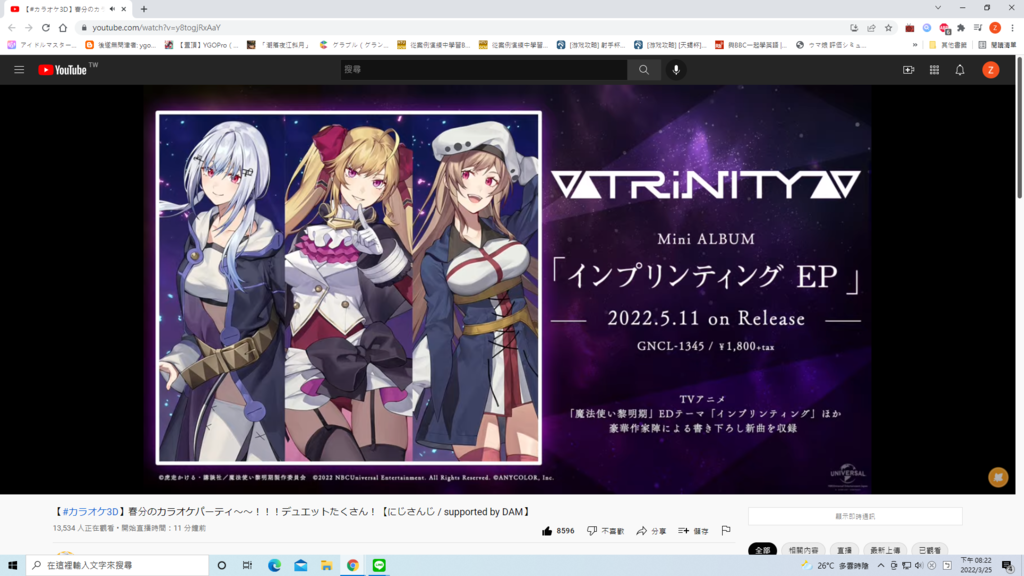This screenshot has width=1024, height=576.
Task: Click the page vertical scrollbar
Action: (x=1019, y=127)
